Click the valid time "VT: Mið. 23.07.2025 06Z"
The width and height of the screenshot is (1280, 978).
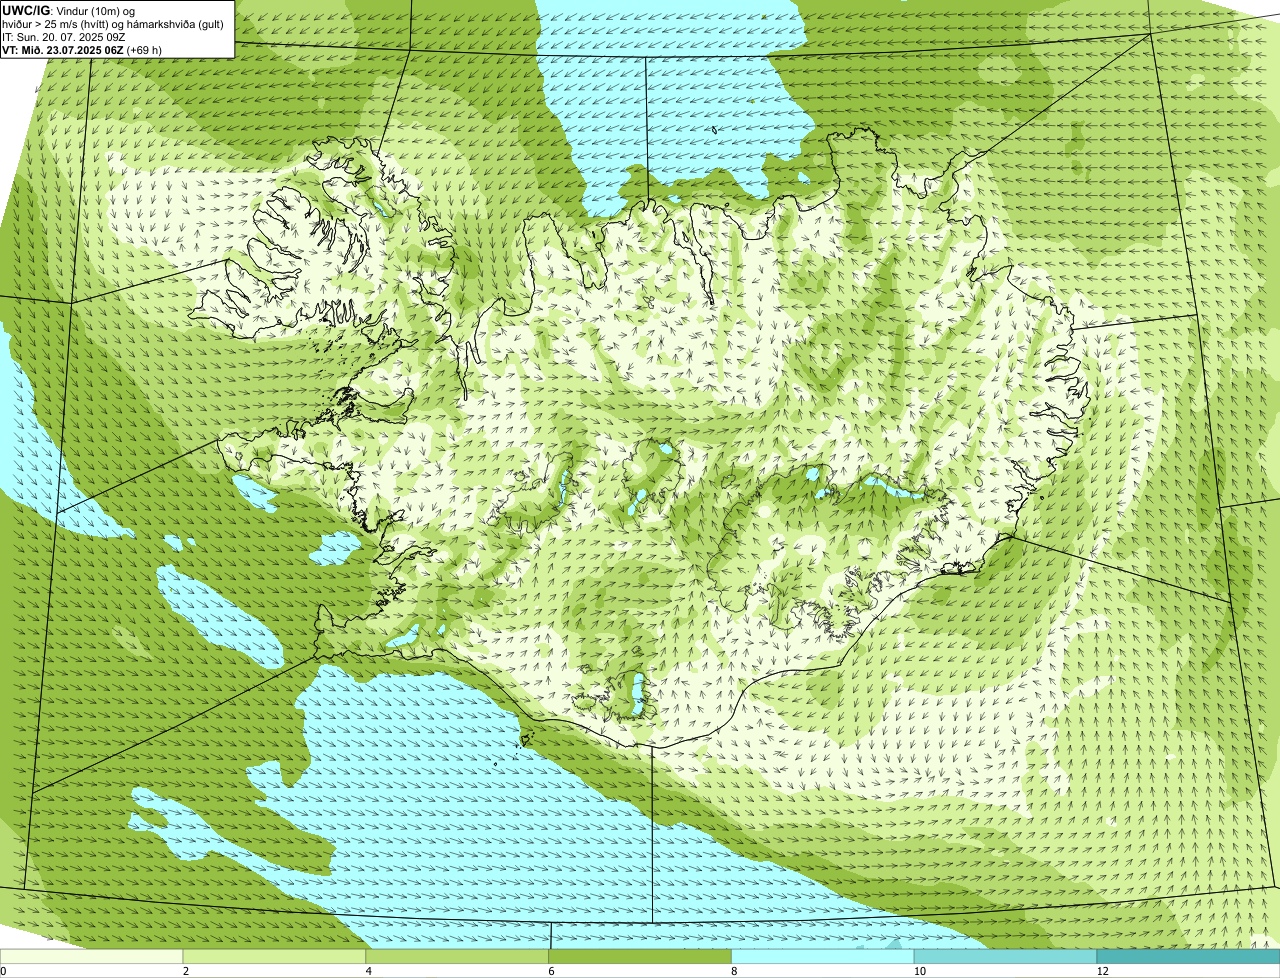pyautogui.click(x=63, y=49)
